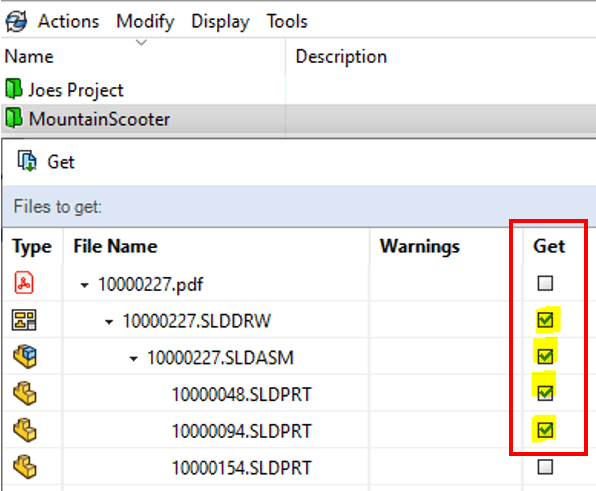The height and width of the screenshot is (491, 596).
Task: Open the Actions menu
Action: coord(68,21)
